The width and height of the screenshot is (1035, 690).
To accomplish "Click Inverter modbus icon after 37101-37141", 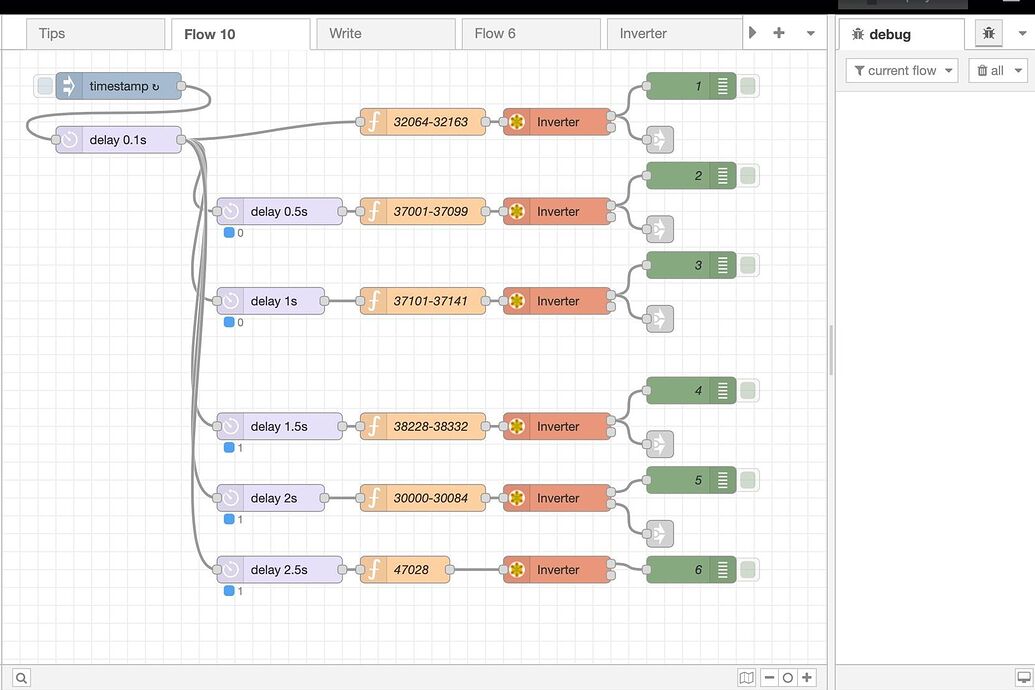I will click(517, 301).
